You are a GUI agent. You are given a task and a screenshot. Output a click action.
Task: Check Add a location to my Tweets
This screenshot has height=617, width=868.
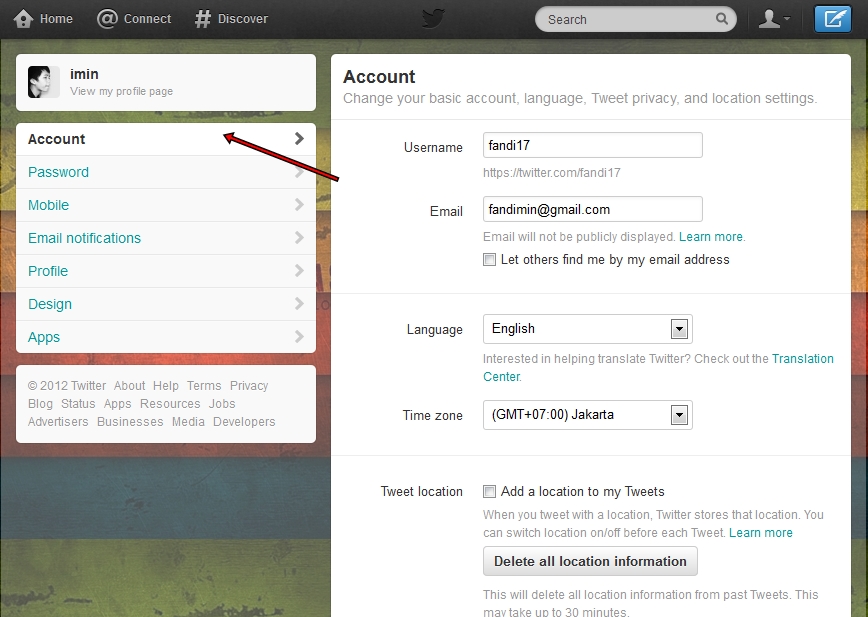489,491
